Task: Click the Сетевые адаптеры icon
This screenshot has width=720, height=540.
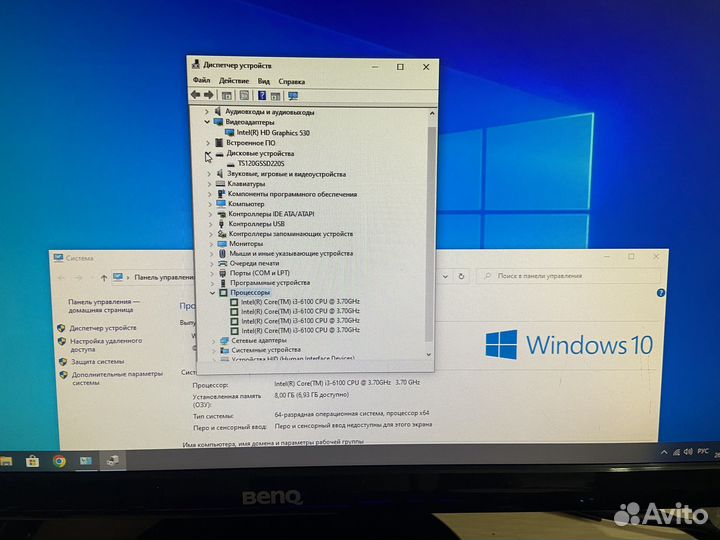Action: [224, 341]
